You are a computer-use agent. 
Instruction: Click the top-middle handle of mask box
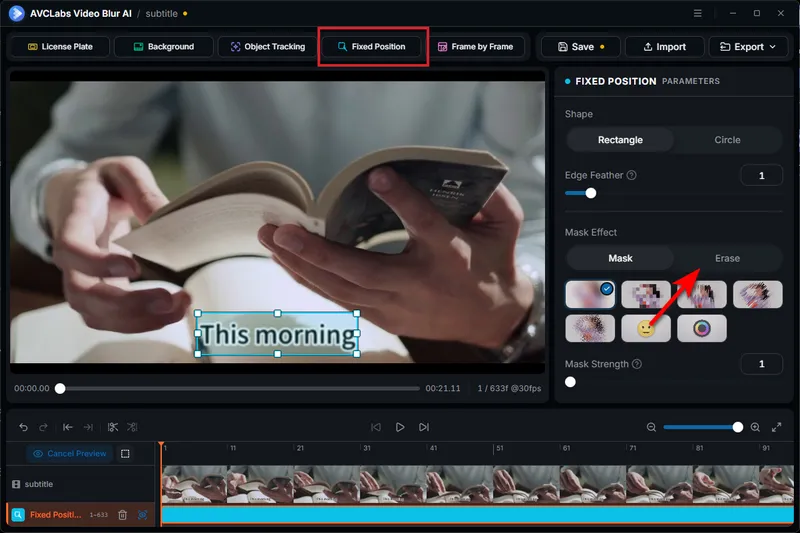point(278,313)
